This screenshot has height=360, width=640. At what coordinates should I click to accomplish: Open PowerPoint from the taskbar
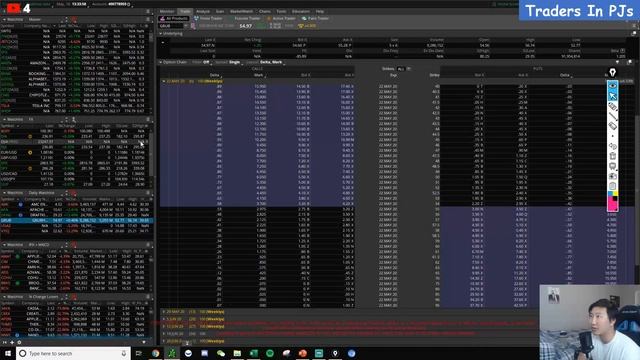pyautogui.click(x=302, y=353)
